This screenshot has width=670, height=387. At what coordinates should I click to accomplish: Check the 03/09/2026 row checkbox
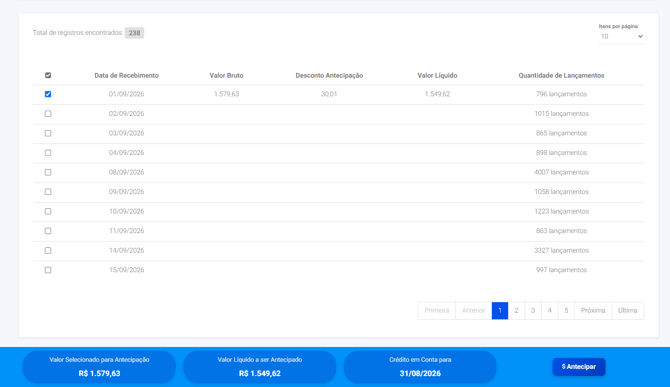pos(48,133)
